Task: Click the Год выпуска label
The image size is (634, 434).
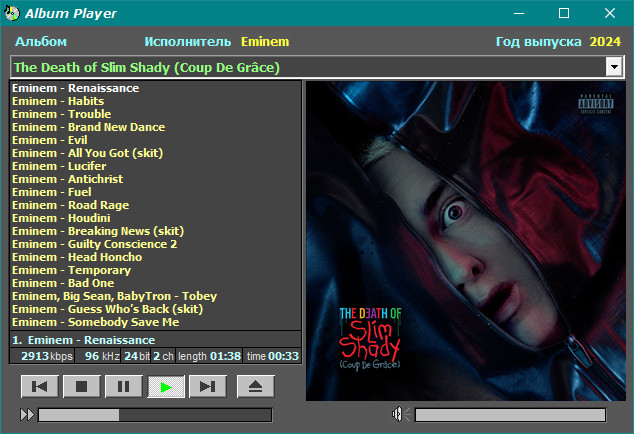Action: tap(539, 42)
